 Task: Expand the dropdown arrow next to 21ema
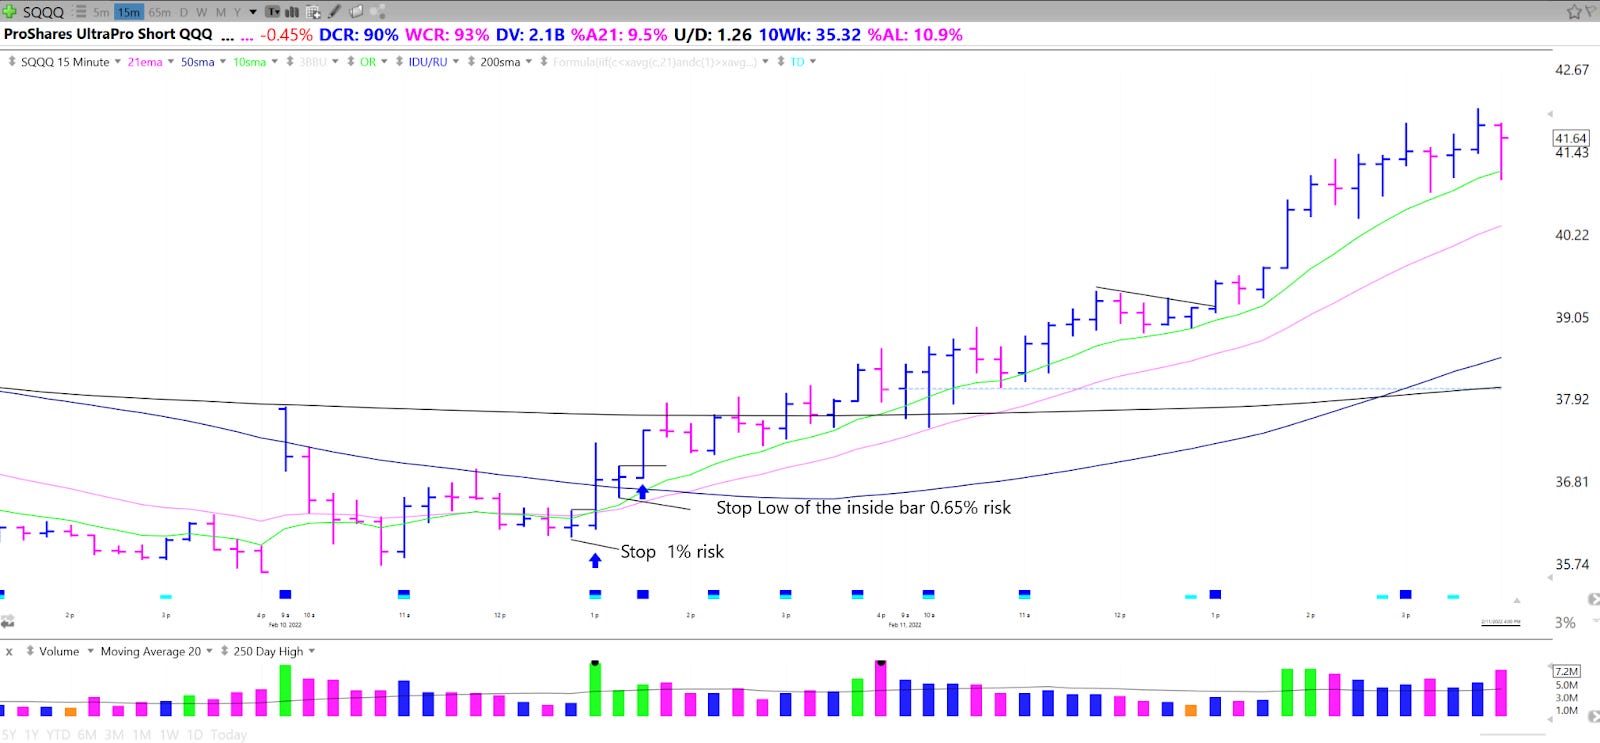coord(171,62)
